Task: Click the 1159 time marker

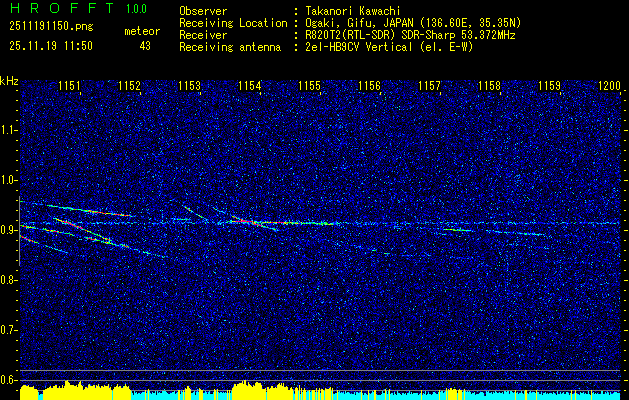Action: 549,86
